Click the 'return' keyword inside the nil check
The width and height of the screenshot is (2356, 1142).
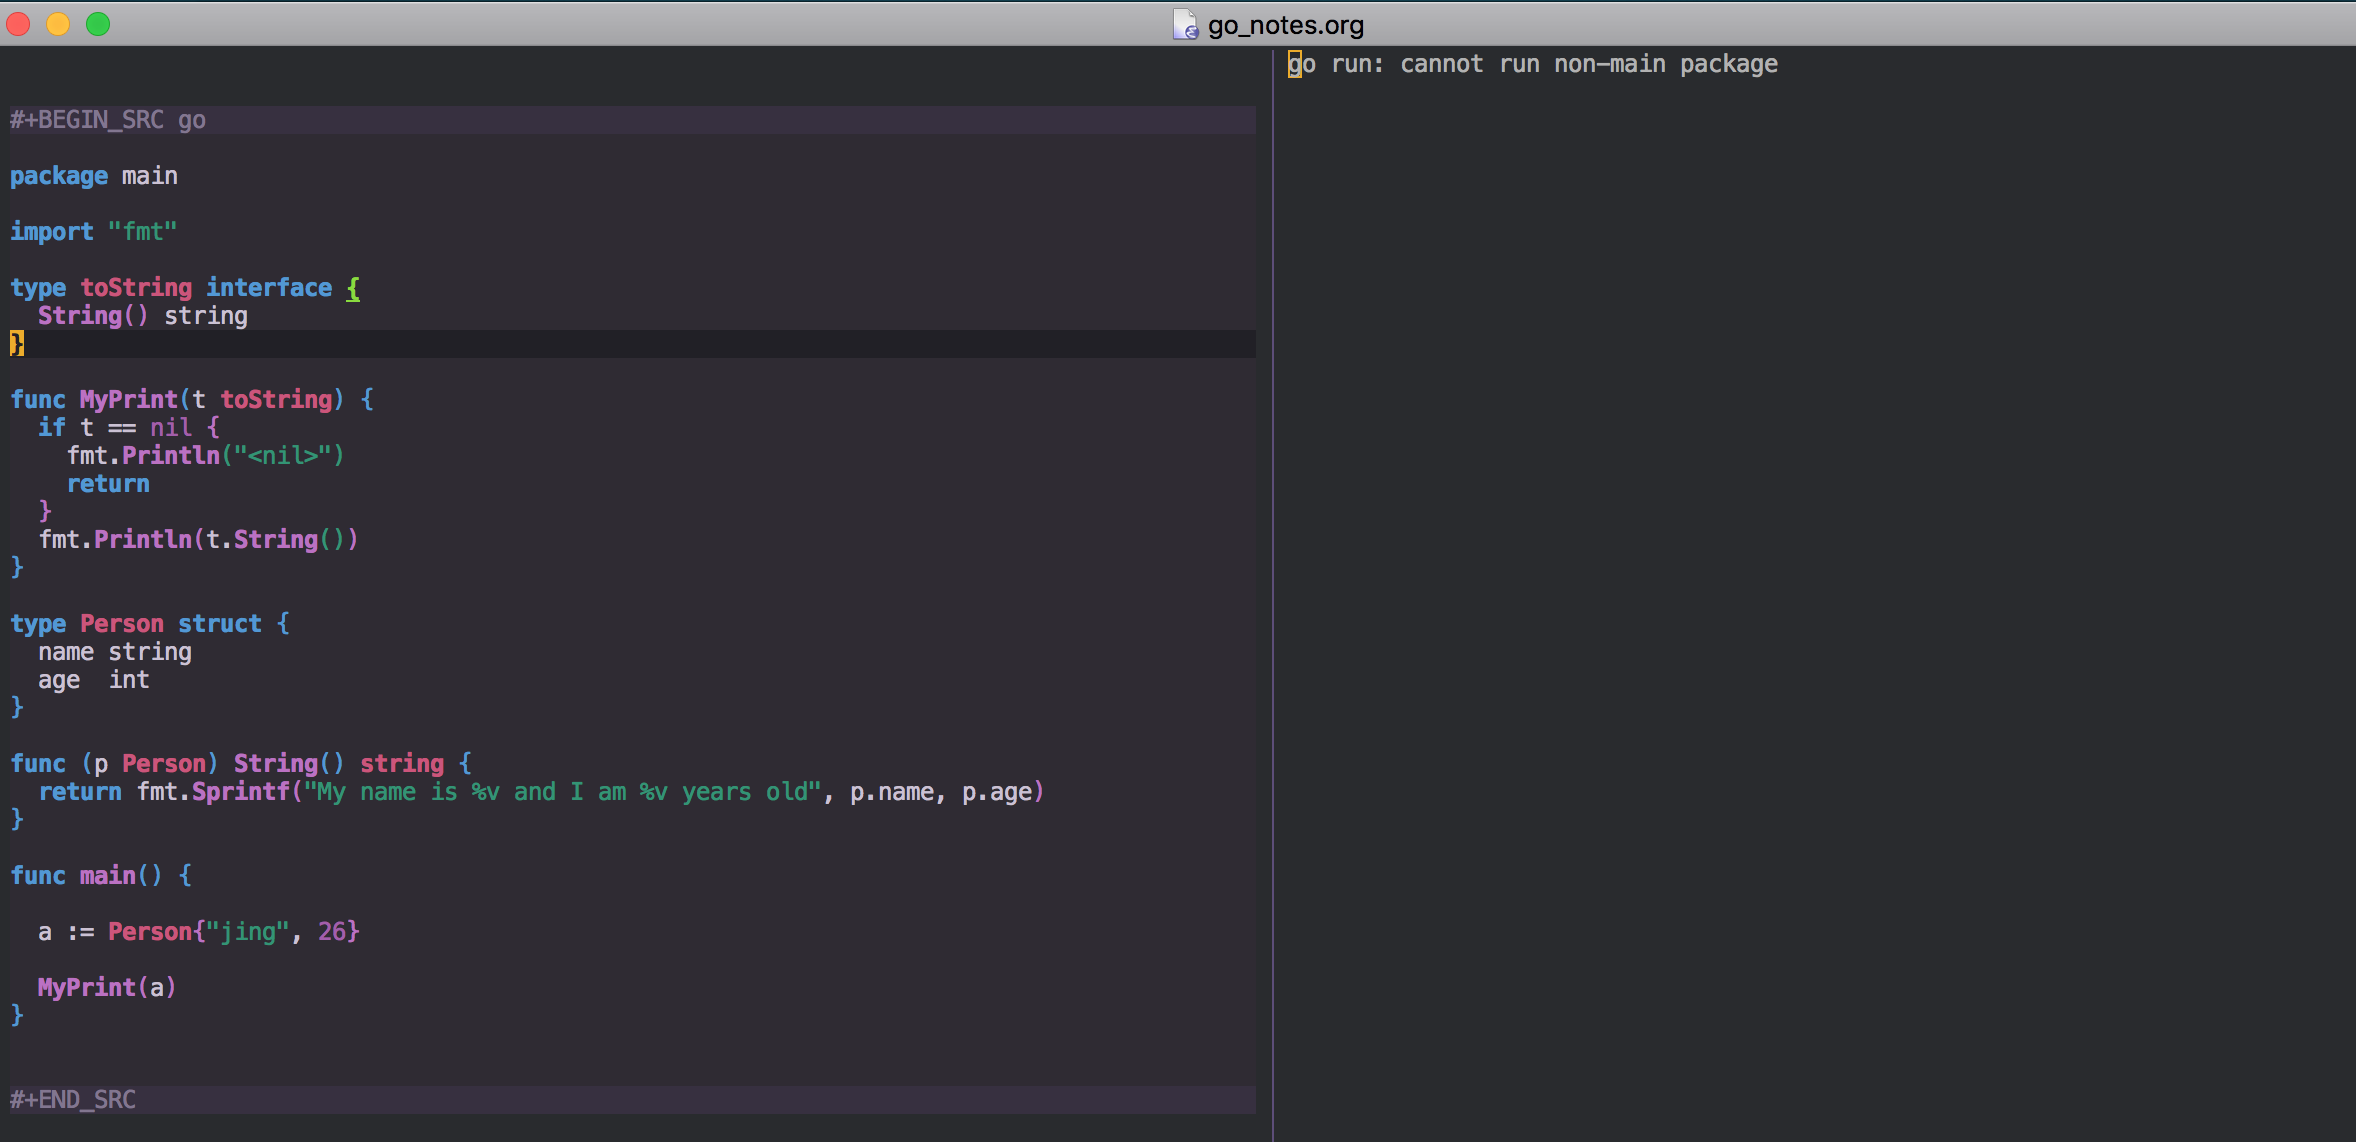(x=108, y=484)
